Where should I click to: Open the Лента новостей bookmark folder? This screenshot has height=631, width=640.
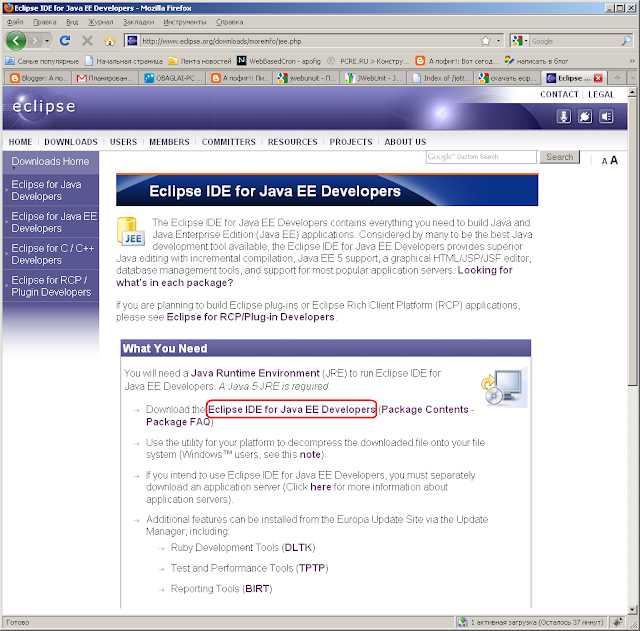tap(200, 61)
